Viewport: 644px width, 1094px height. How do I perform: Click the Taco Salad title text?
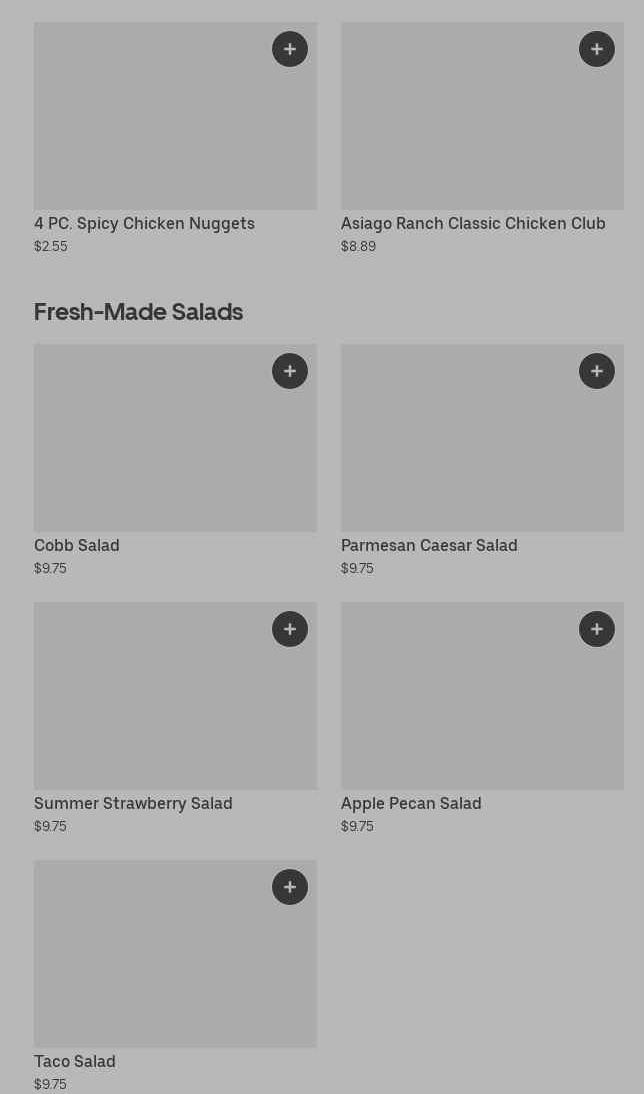[75, 1062]
